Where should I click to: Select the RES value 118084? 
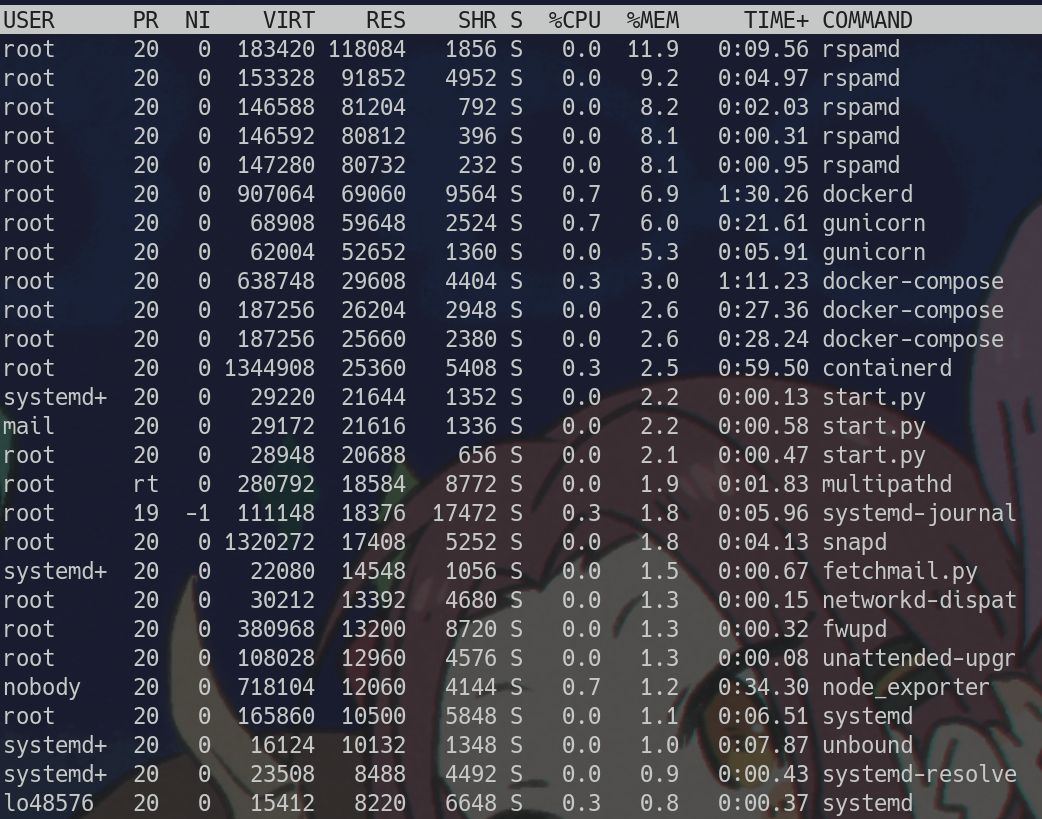click(367, 49)
